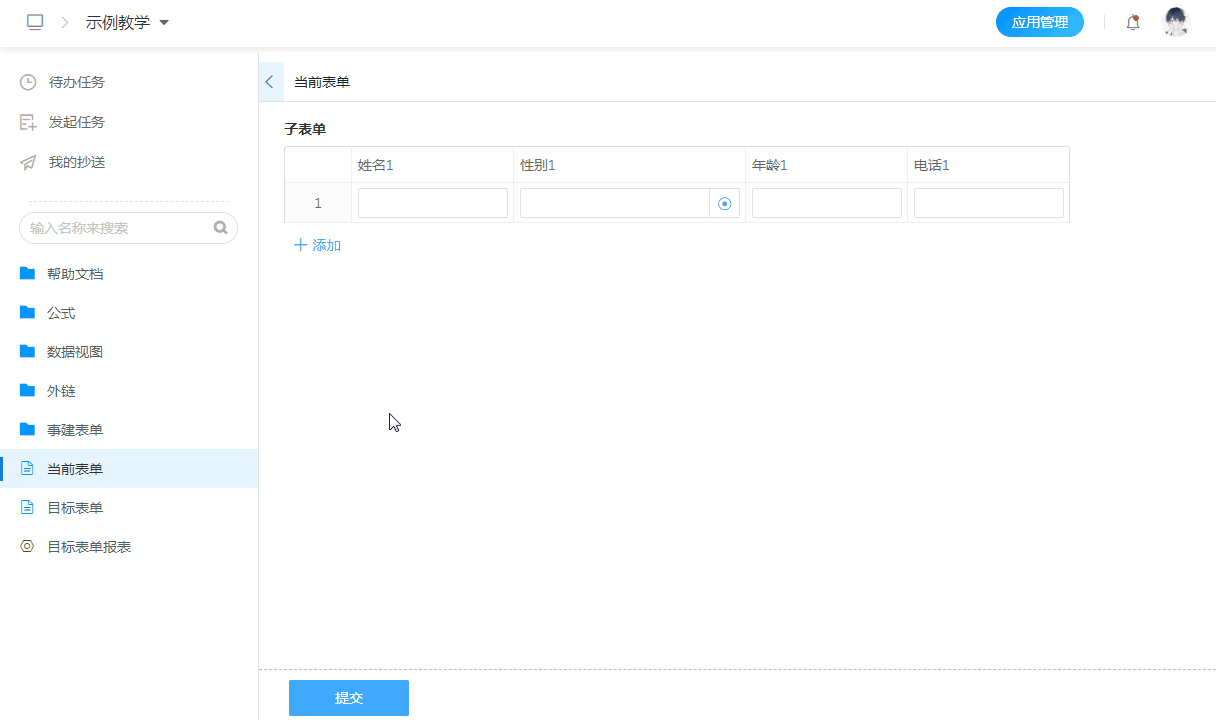
Task: Select 当前表单 in the sidebar
Action: click(75, 469)
